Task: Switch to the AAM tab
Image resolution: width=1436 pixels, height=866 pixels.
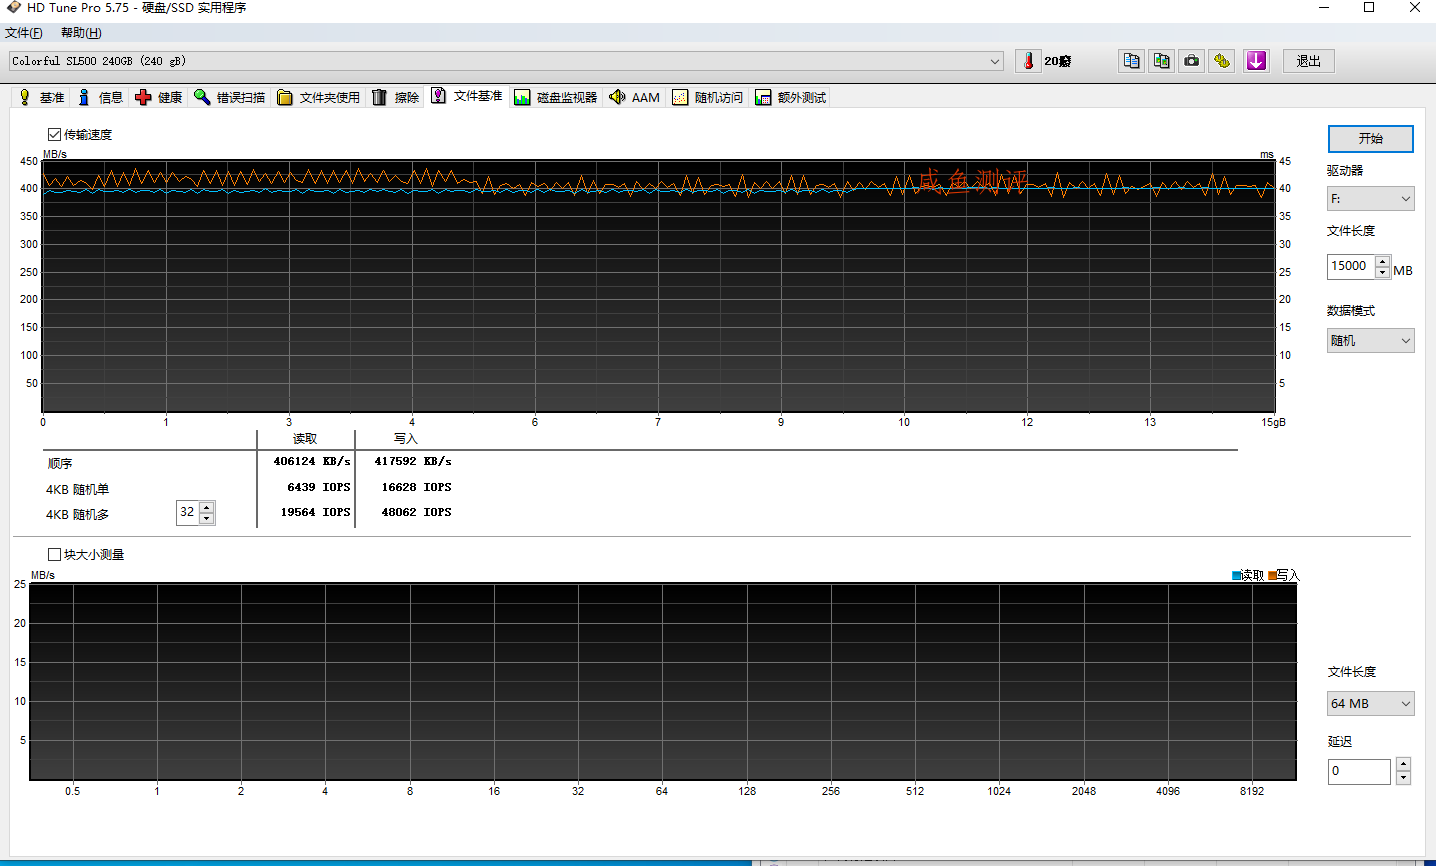Action: tap(634, 97)
